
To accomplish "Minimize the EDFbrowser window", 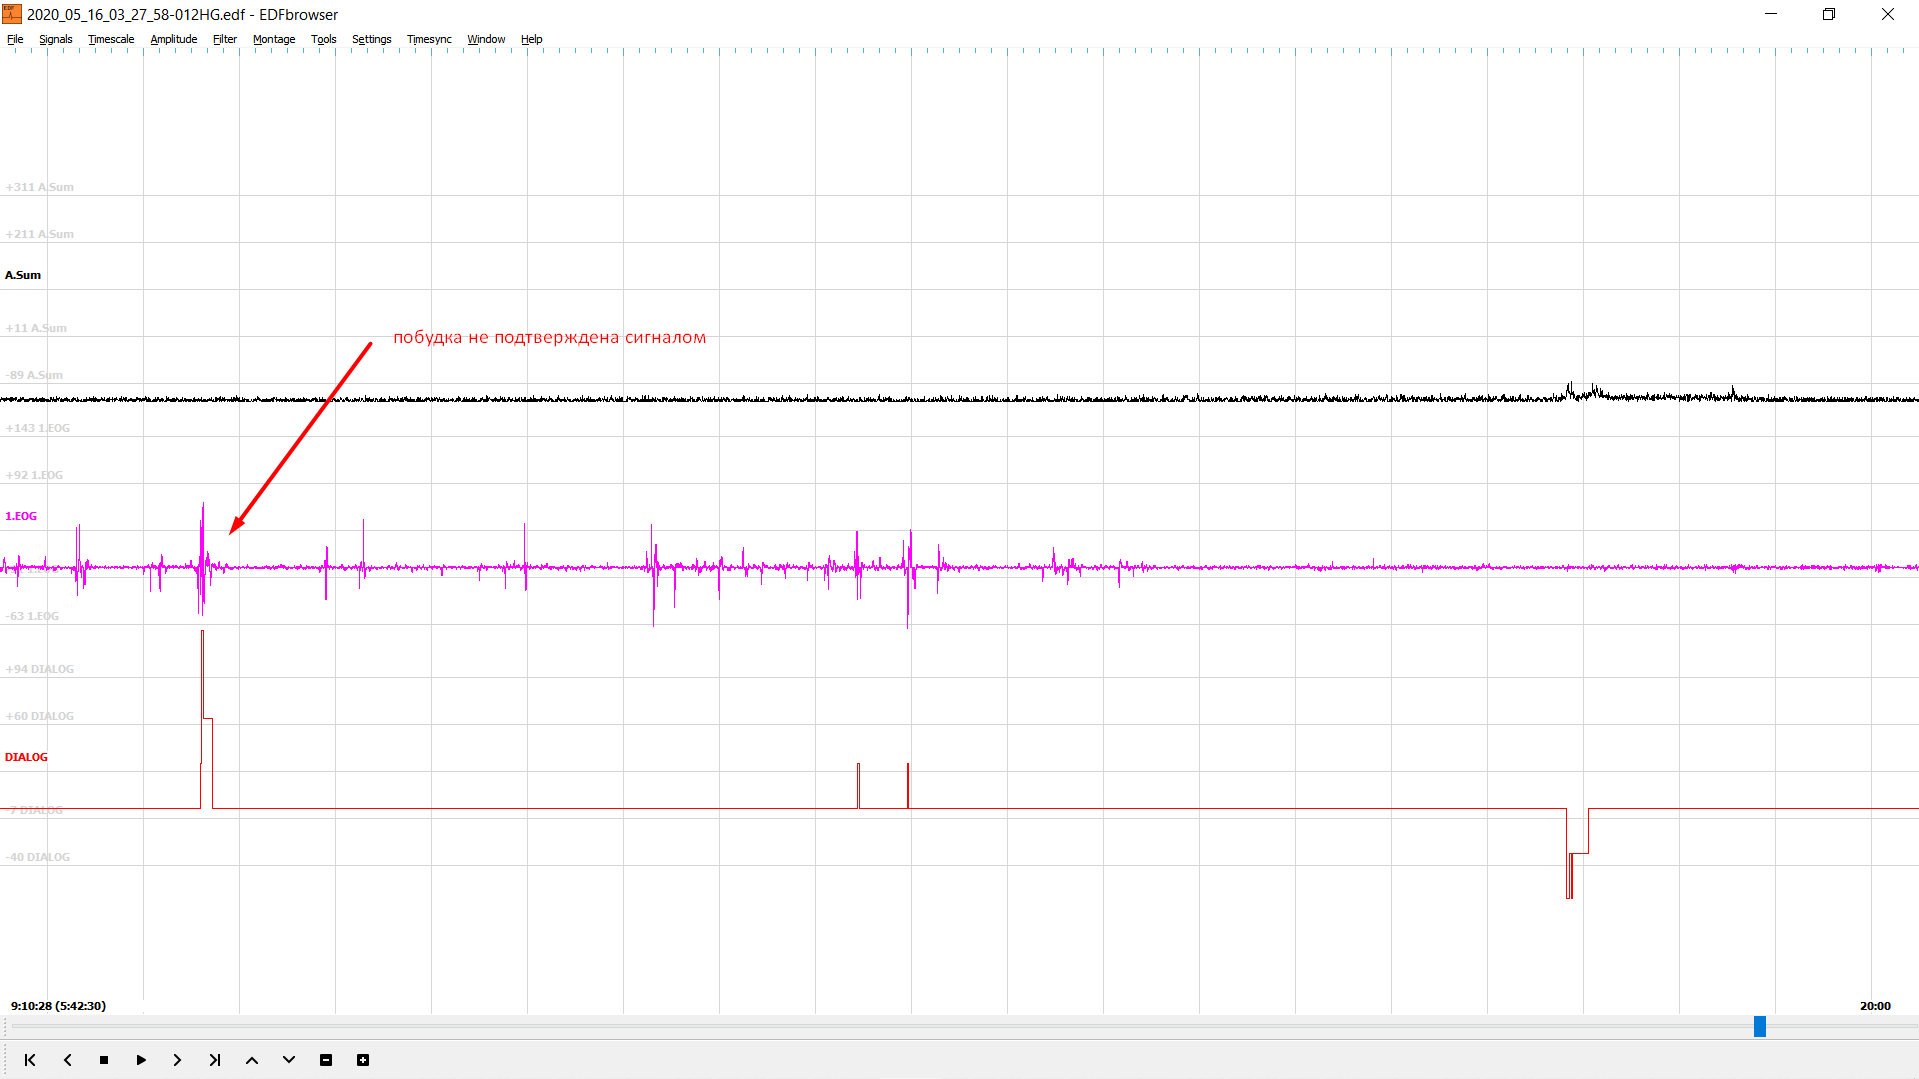I will click(x=1771, y=14).
